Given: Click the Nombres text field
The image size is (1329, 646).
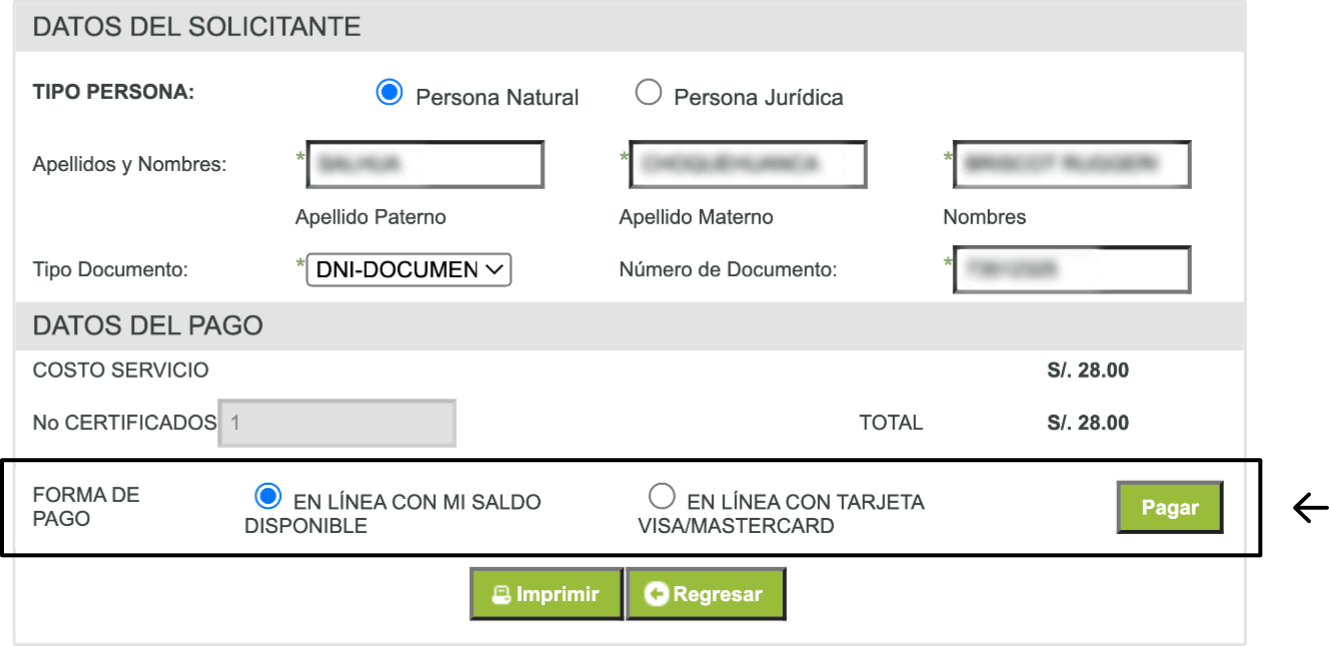Looking at the screenshot, I should [1071, 165].
